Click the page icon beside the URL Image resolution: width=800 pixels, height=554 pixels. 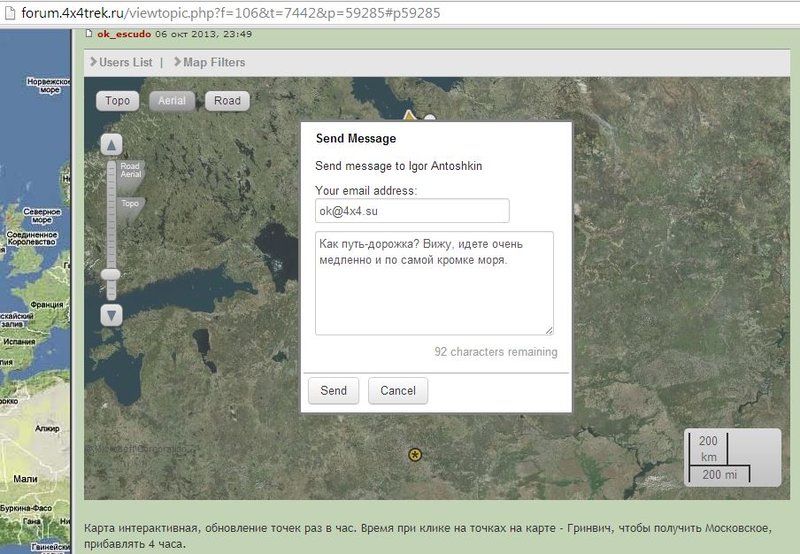coord(11,14)
